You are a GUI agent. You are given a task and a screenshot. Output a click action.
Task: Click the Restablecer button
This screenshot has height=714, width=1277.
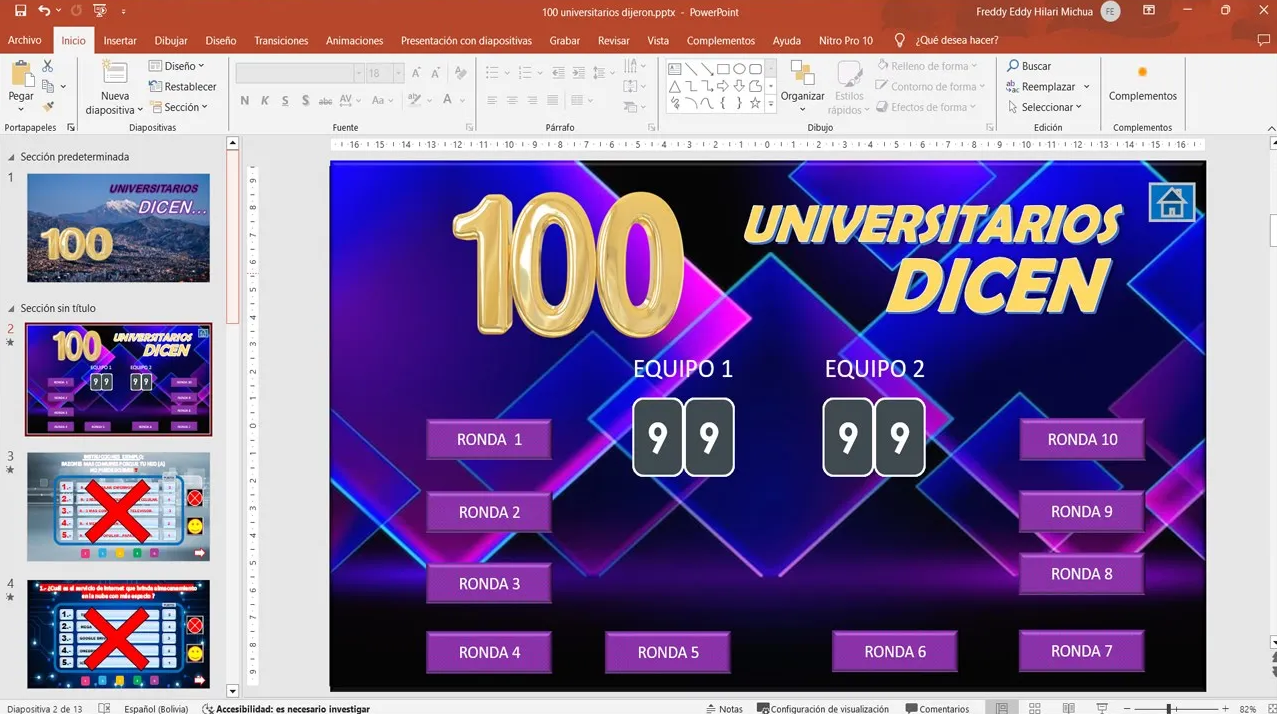183,87
